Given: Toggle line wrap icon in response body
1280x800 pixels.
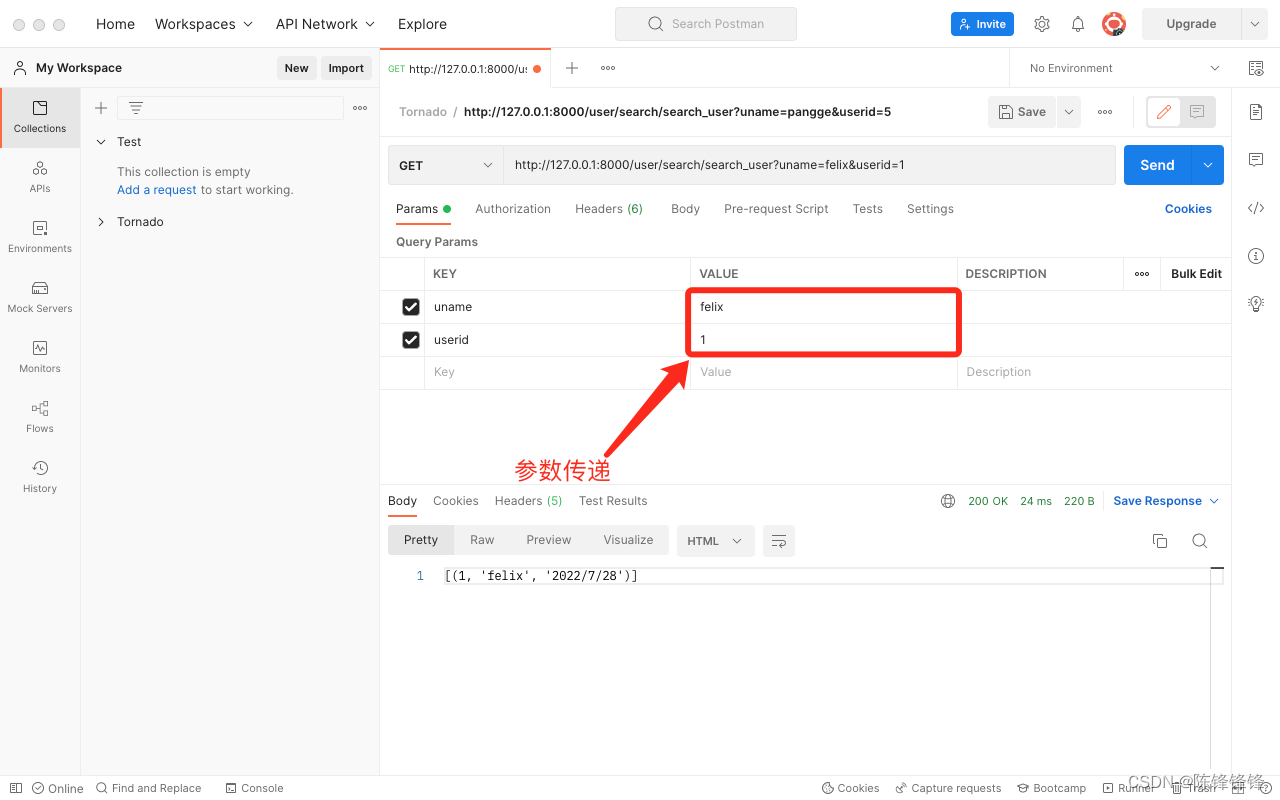Looking at the screenshot, I should click(779, 541).
